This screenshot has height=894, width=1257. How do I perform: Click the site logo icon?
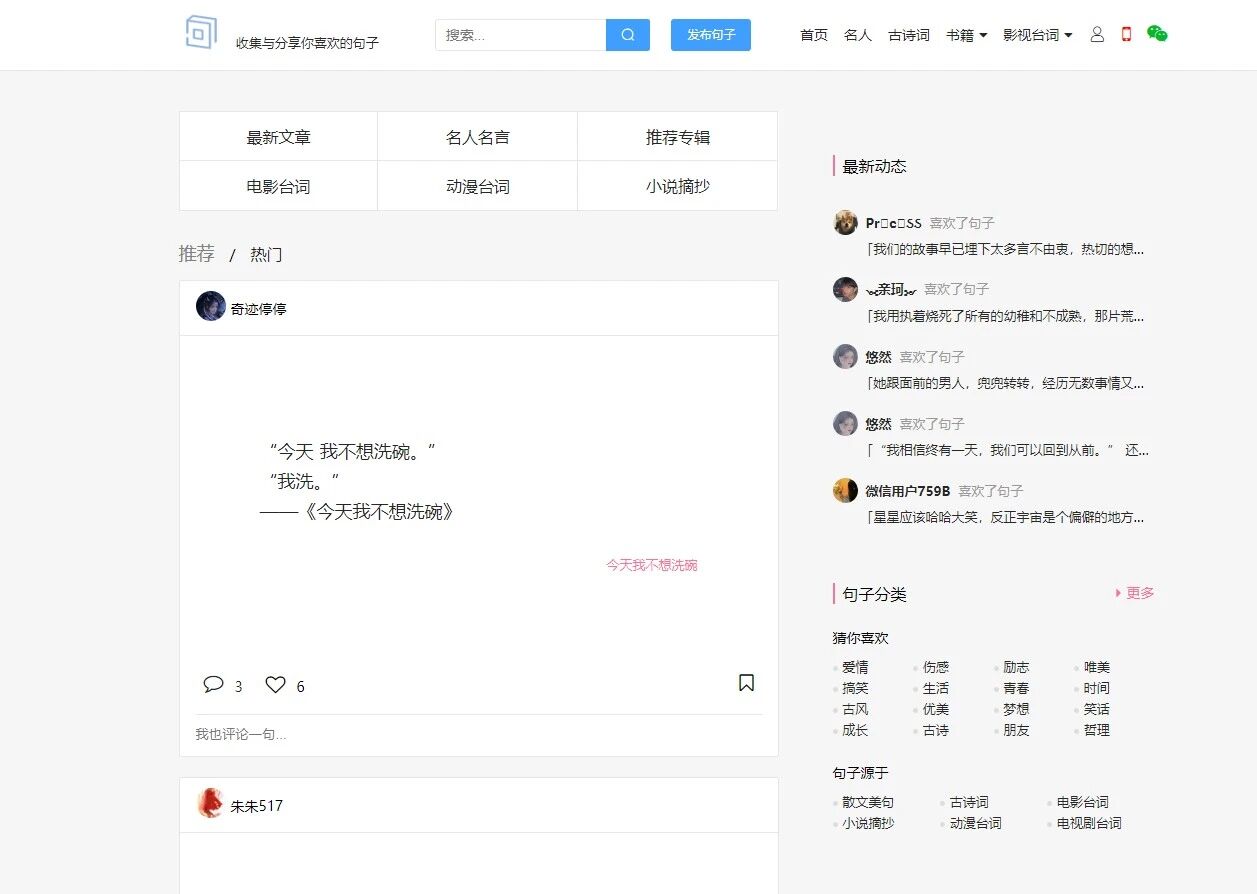[200, 31]
